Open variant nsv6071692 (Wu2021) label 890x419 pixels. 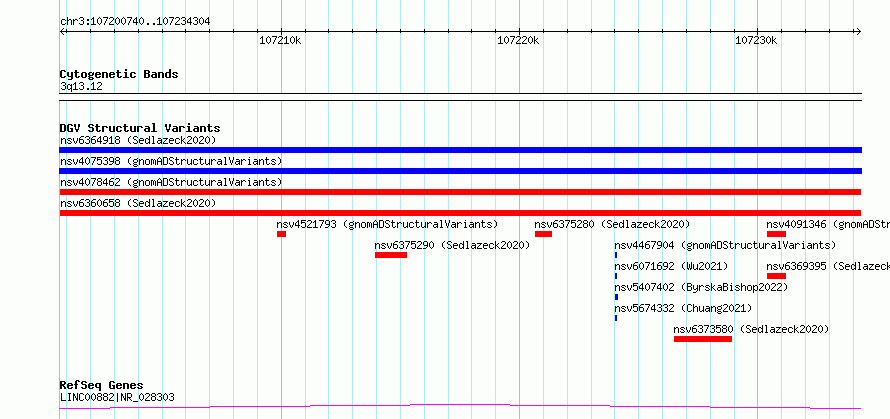coord(671,266)
